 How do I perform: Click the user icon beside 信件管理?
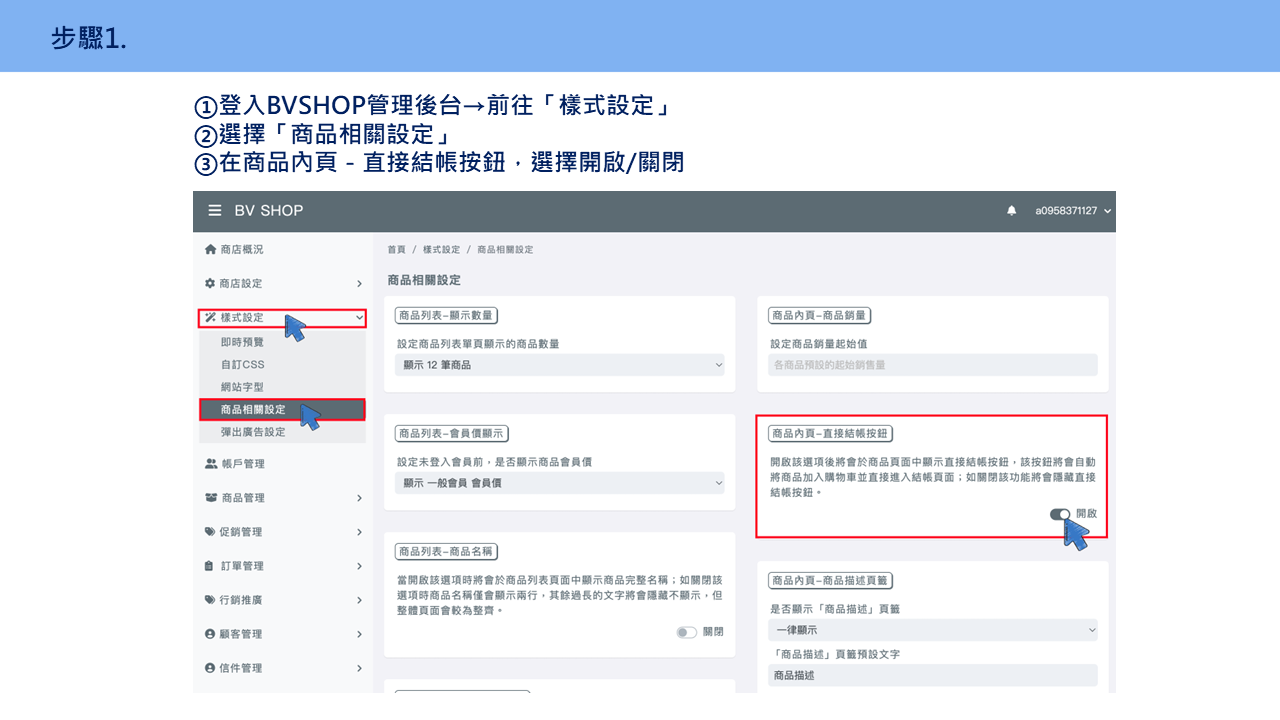210,667
